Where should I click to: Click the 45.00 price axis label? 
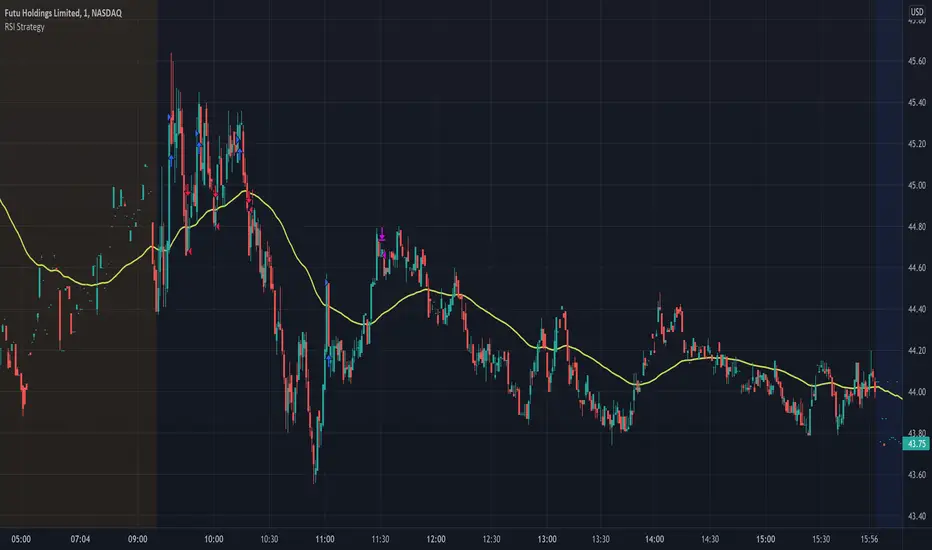tap(917, 185)
